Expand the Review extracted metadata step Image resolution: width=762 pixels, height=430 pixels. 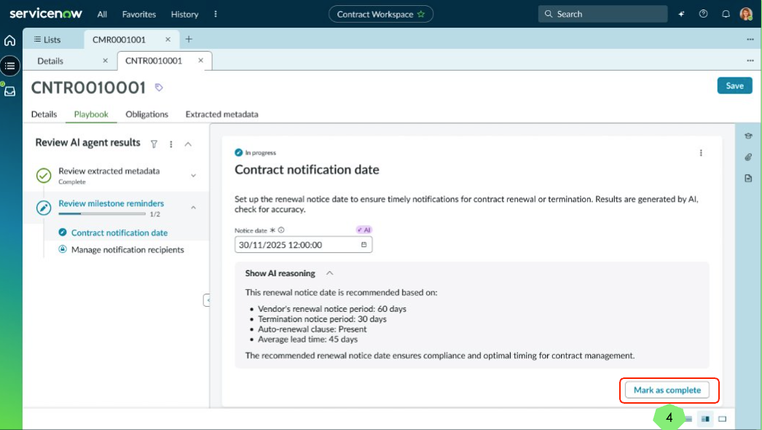click(x=193, y=175)
